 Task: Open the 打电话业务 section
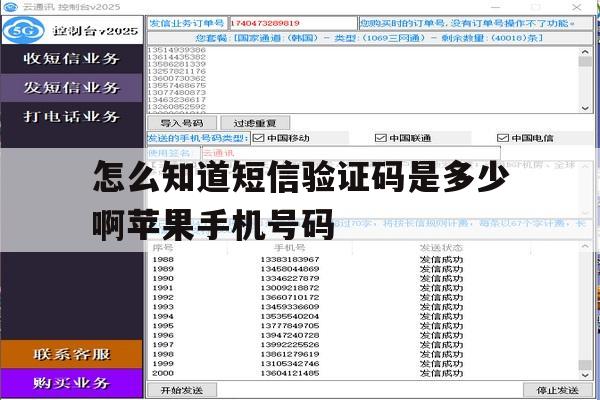click(72, 116)
